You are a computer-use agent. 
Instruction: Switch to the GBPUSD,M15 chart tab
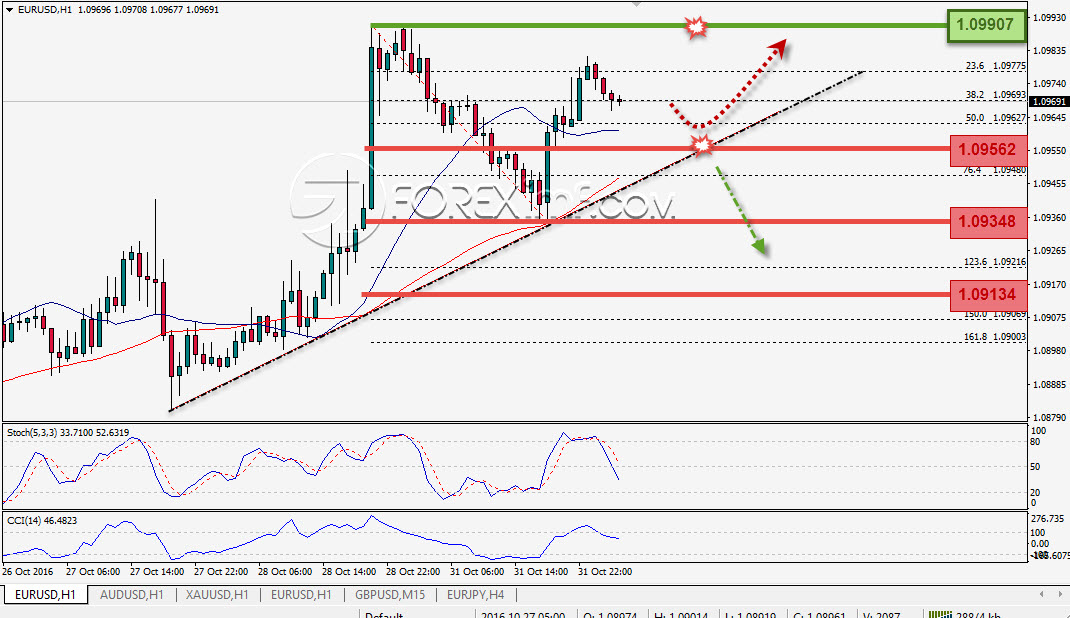click(x=390, y=595)
